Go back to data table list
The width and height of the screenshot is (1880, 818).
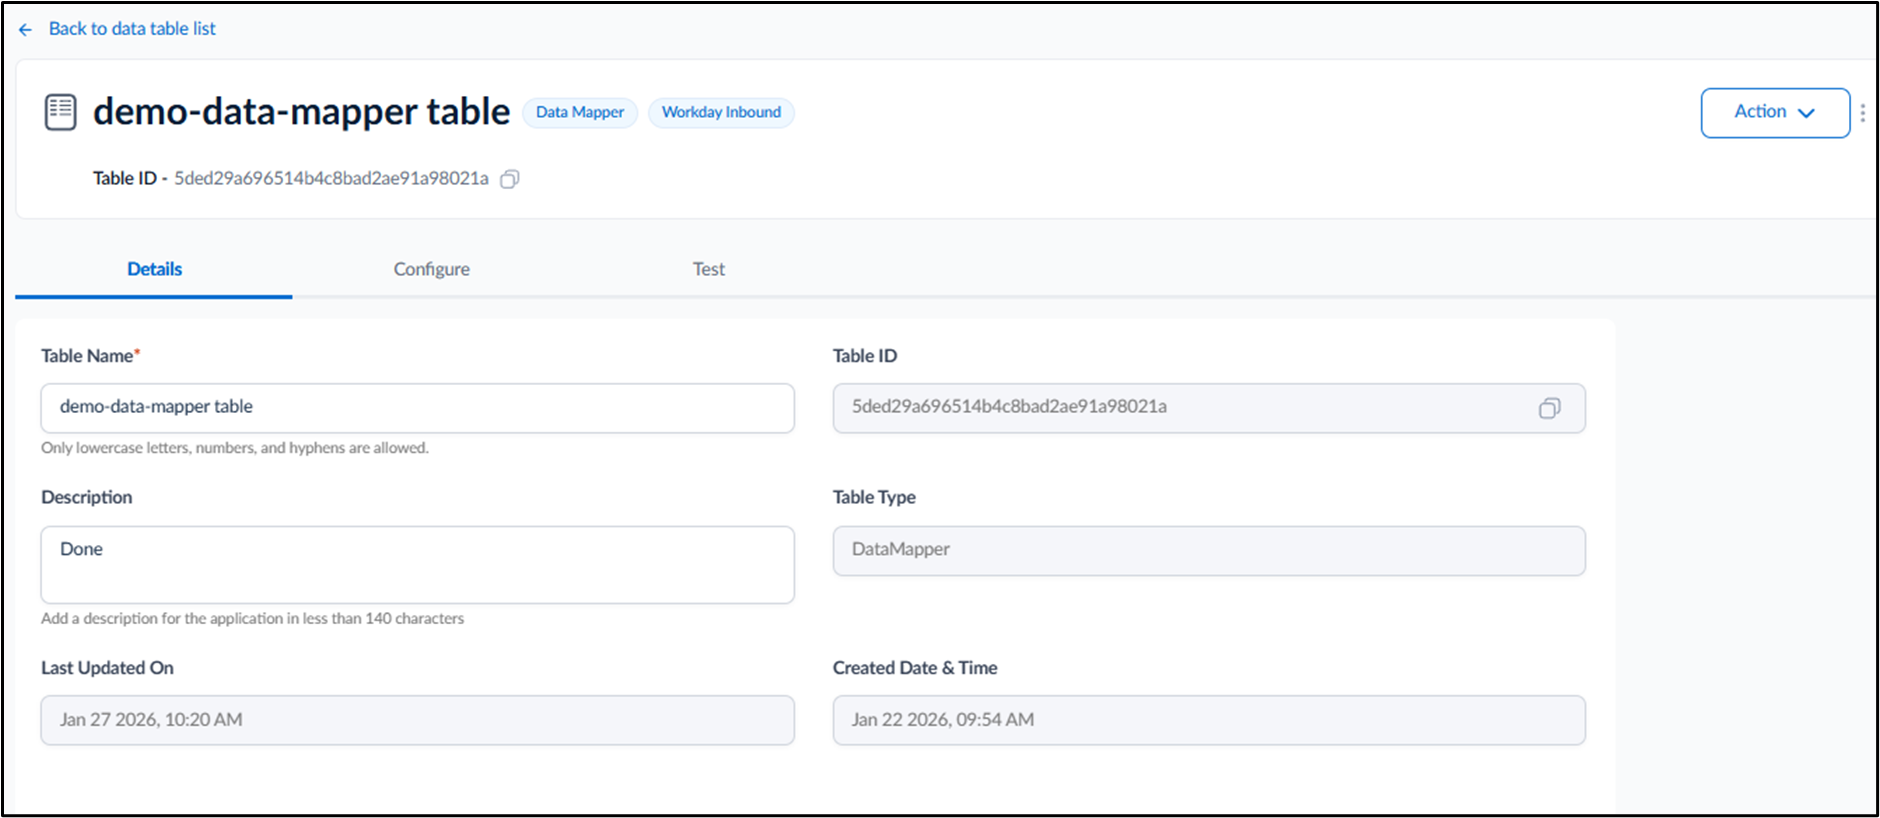[x=132, y=29]
